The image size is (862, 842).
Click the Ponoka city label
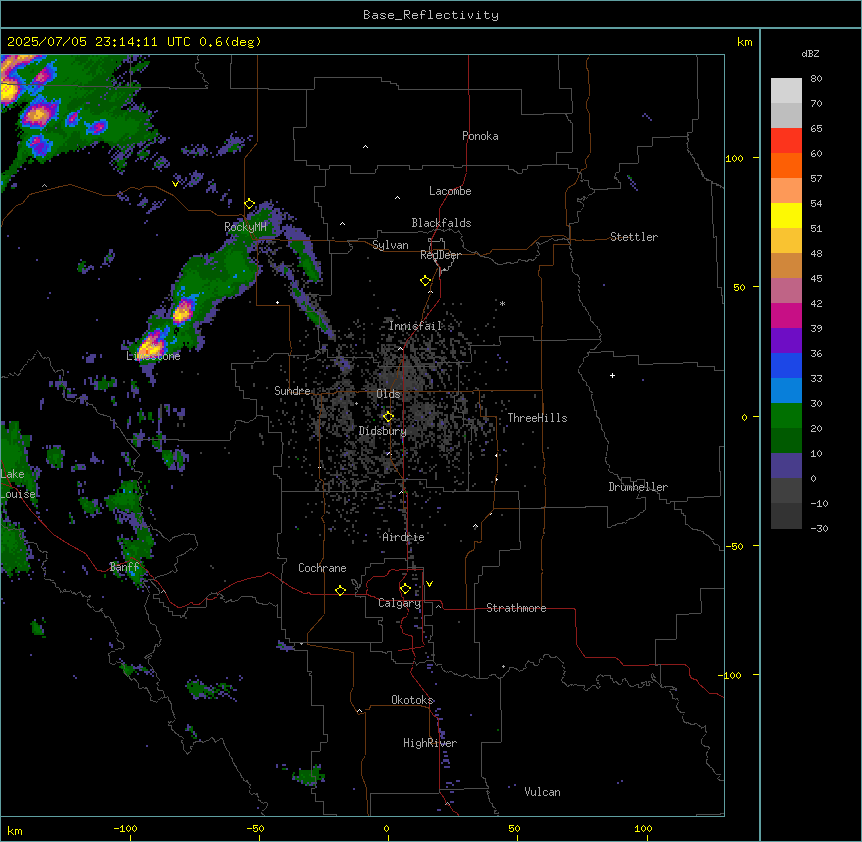480,136
